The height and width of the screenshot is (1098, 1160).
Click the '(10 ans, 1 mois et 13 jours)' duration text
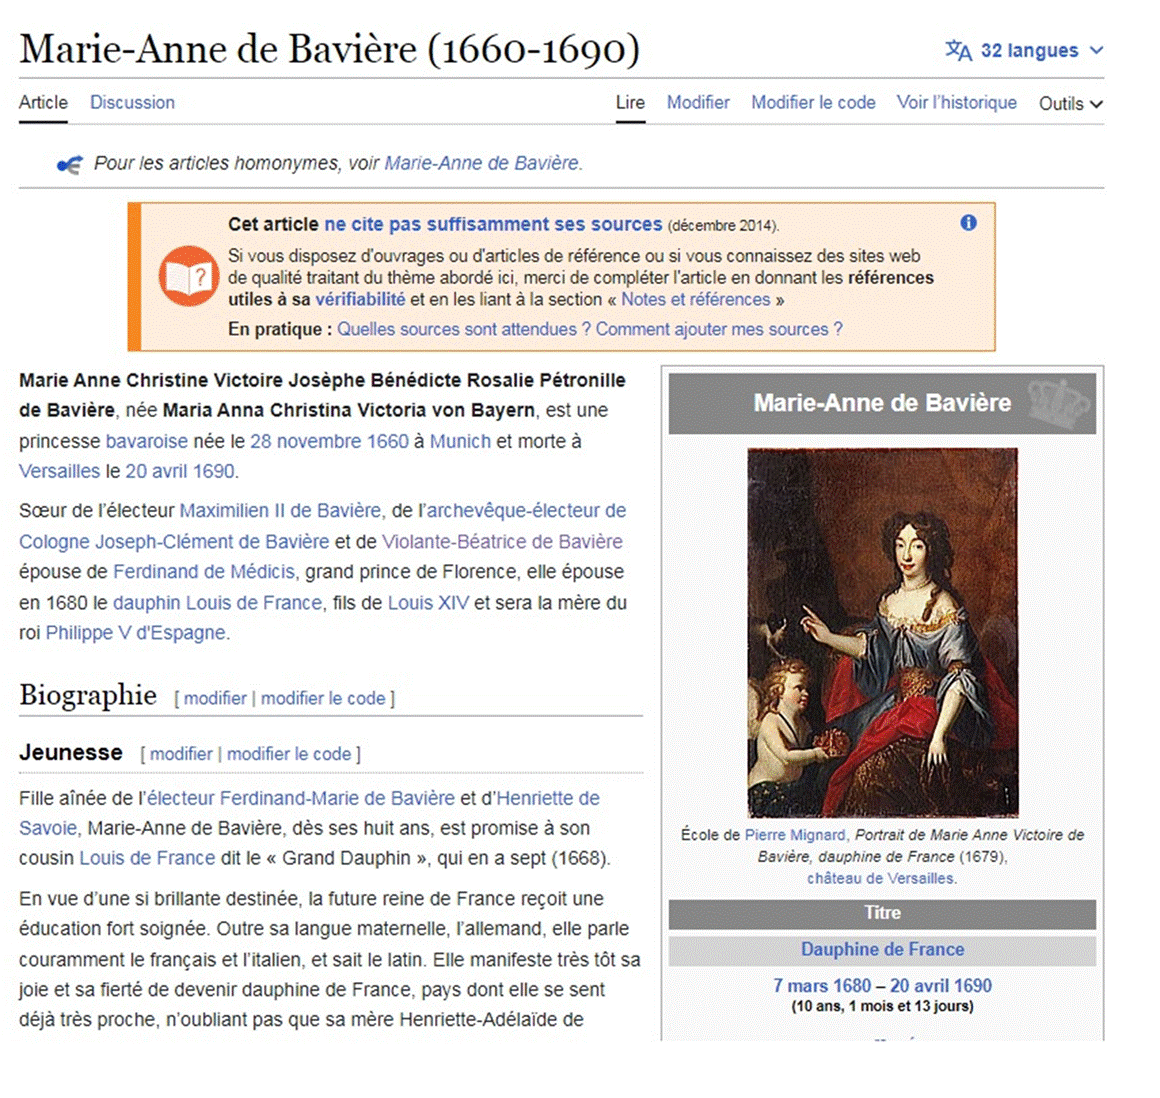pos(883,1006)
